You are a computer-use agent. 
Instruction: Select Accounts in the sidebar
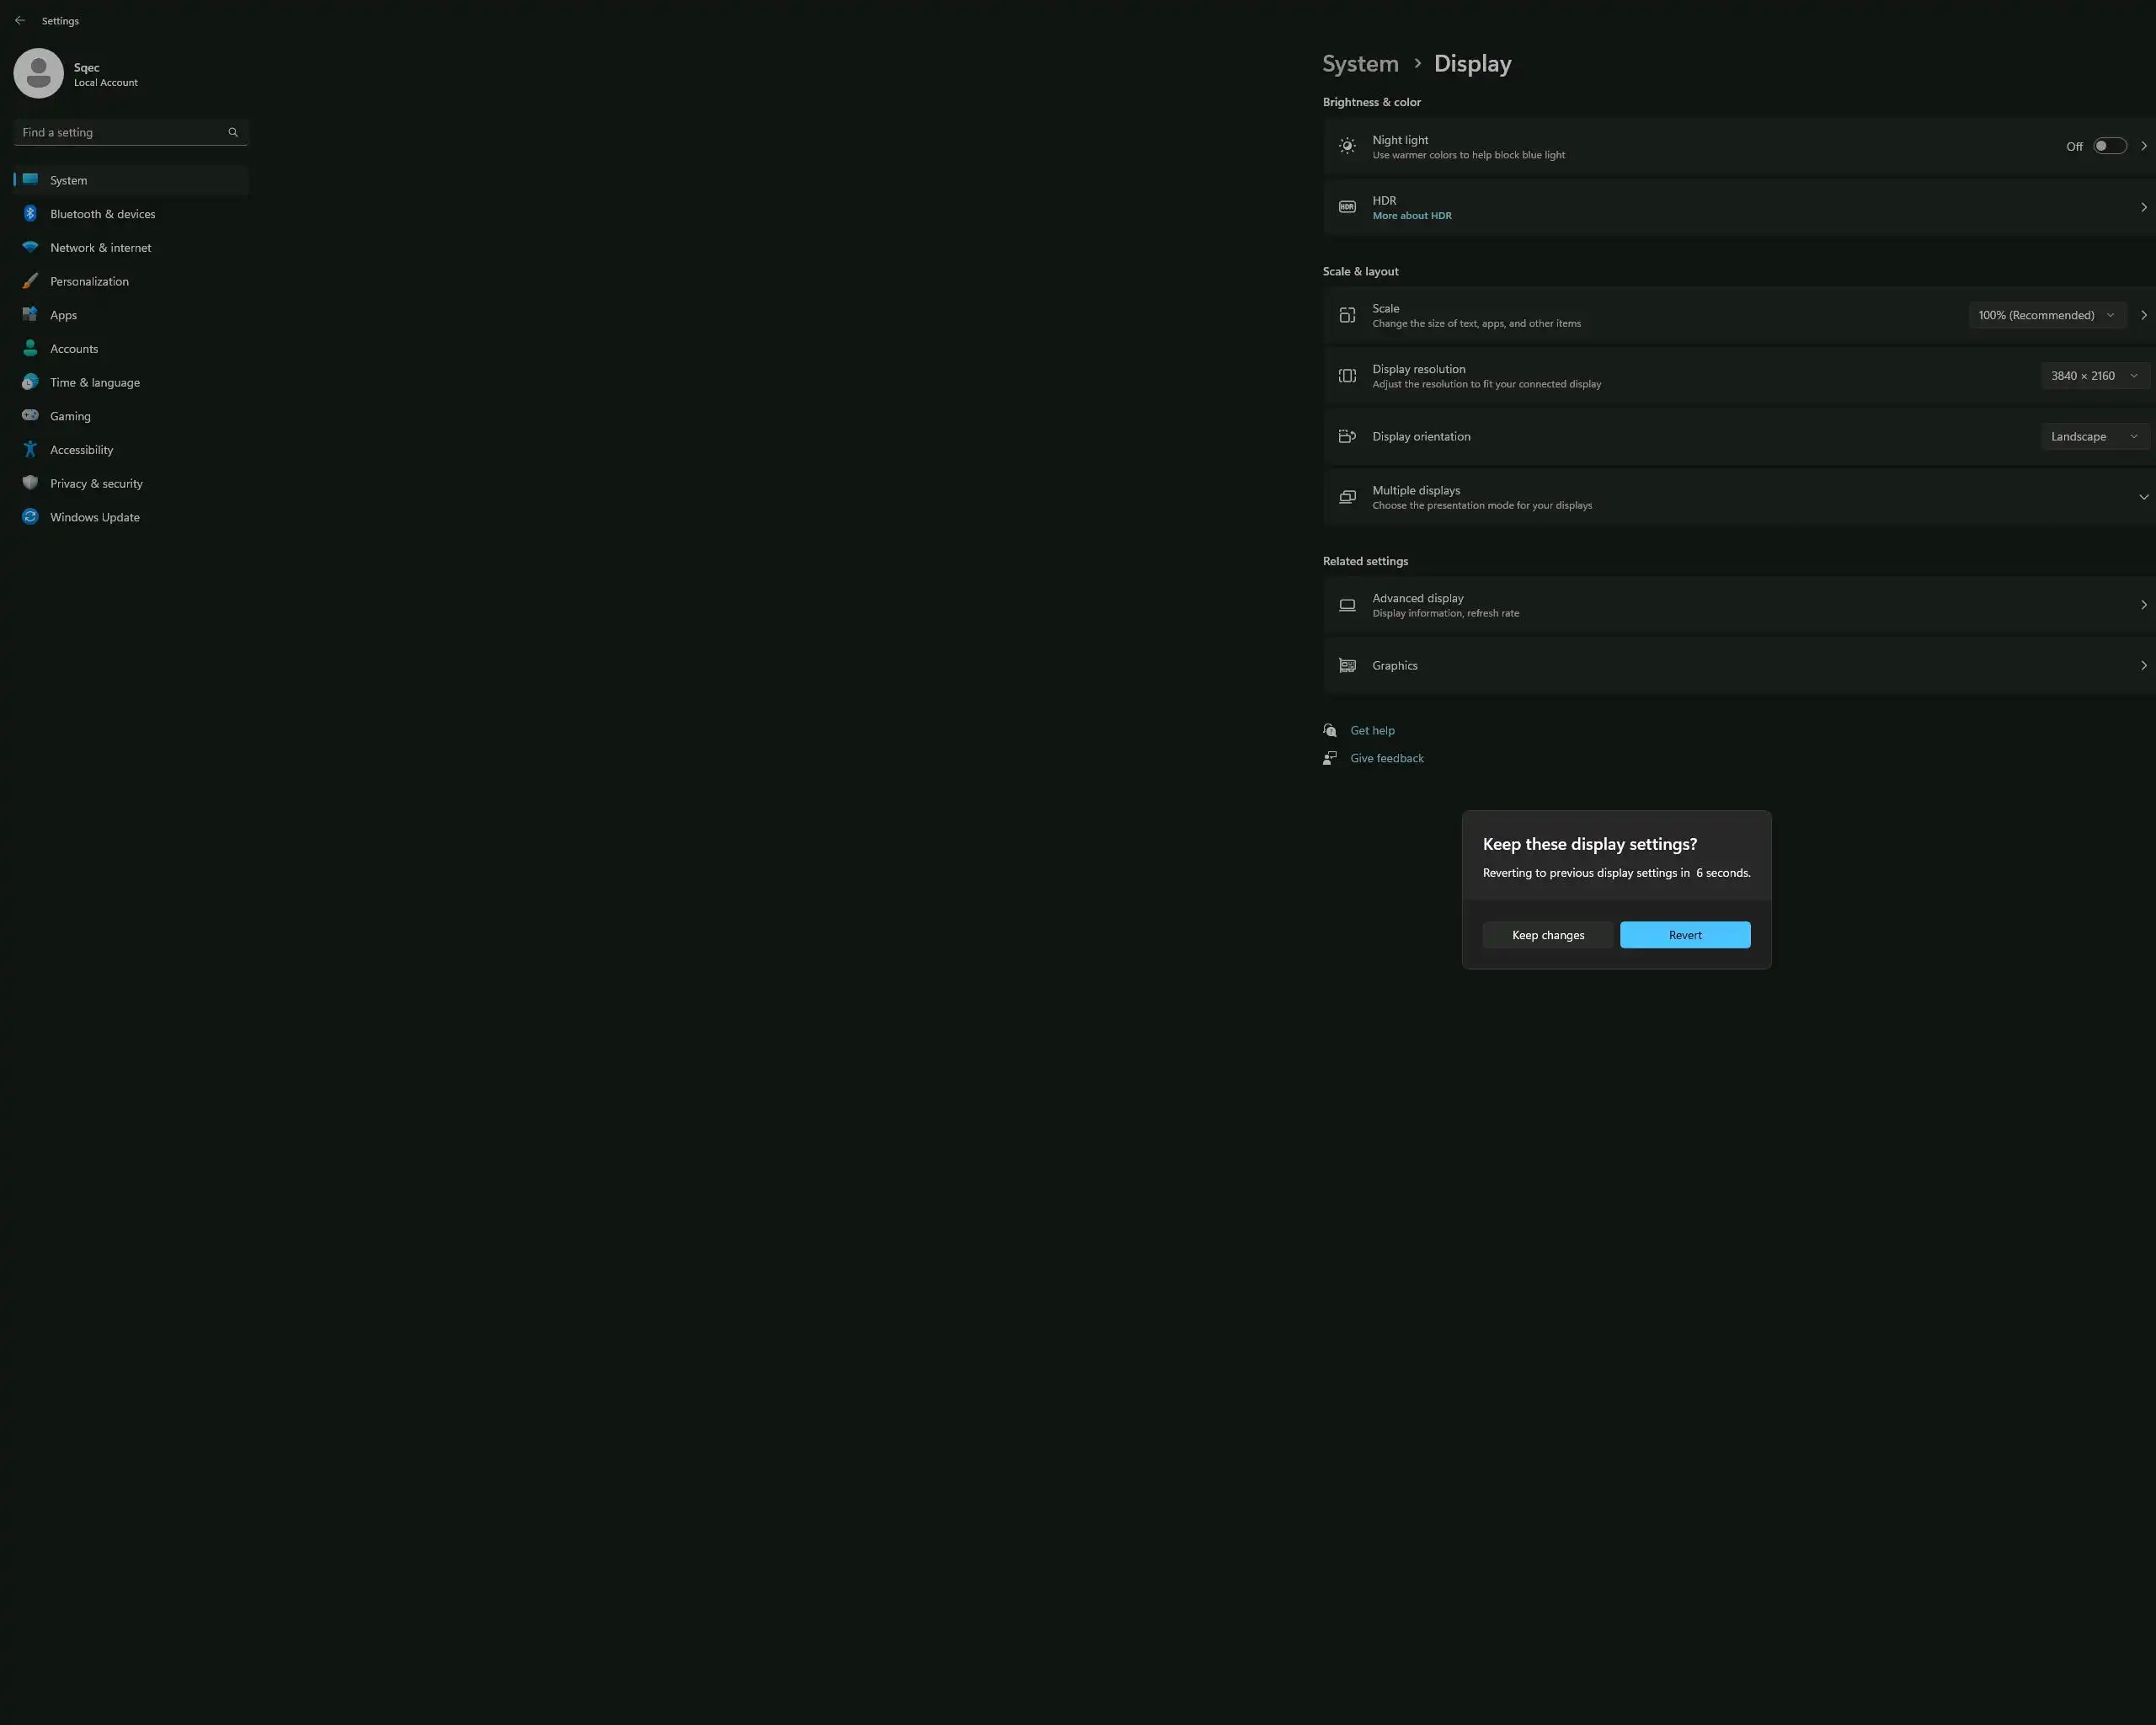(x=74, y=349)
